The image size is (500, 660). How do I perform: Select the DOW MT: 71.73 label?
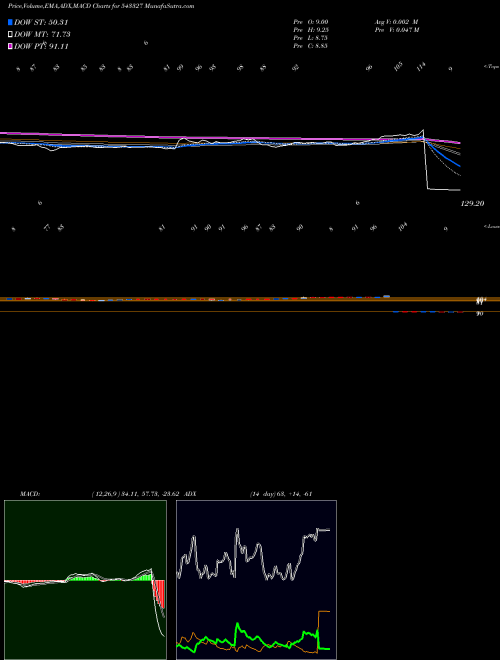[x=42, y=35]
